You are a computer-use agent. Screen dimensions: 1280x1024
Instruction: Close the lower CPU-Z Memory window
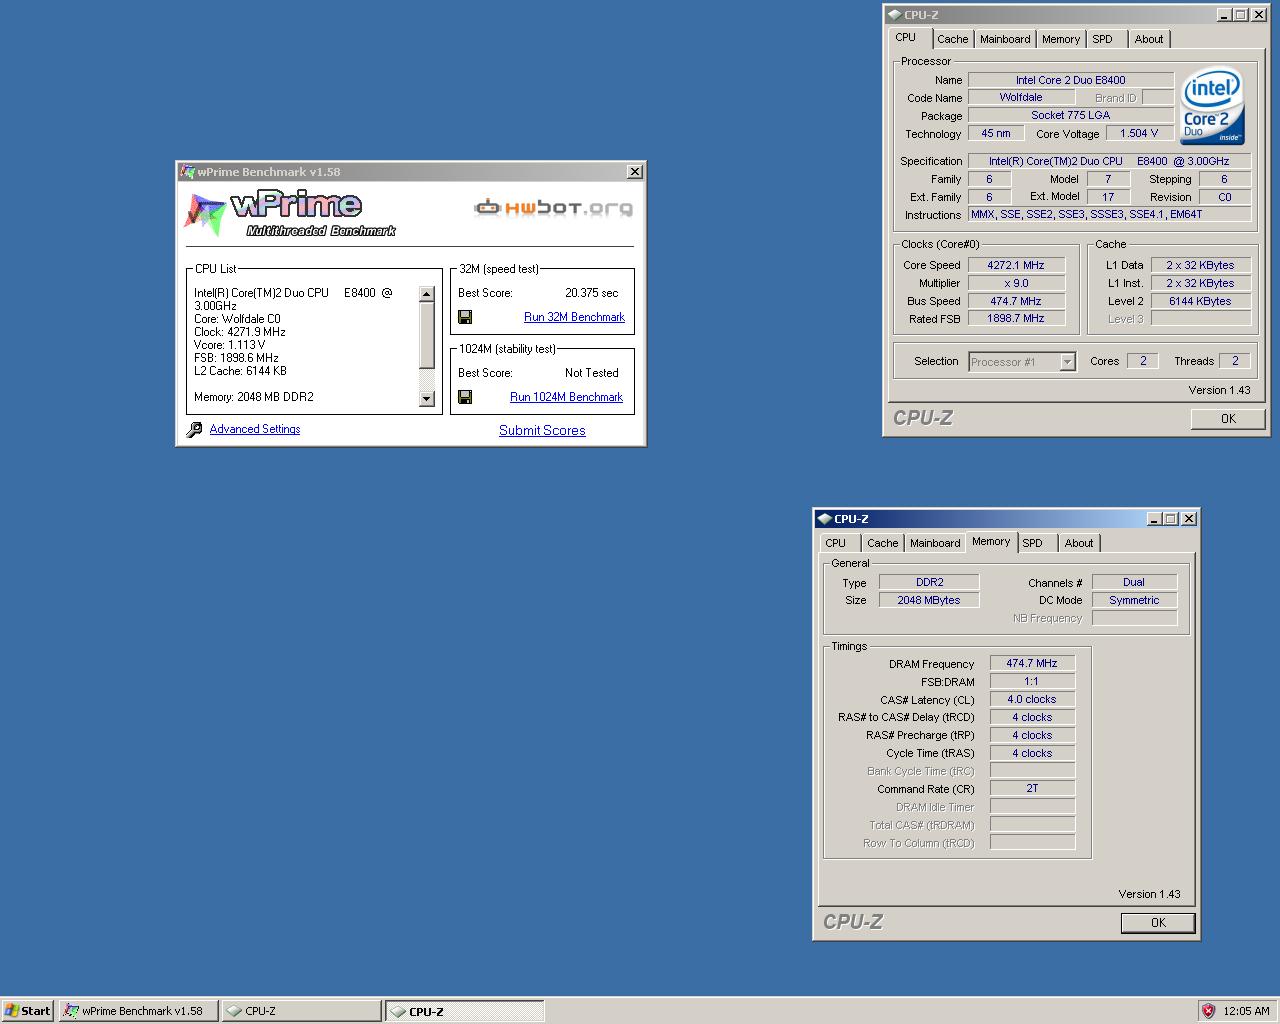tap(1188, 519)
